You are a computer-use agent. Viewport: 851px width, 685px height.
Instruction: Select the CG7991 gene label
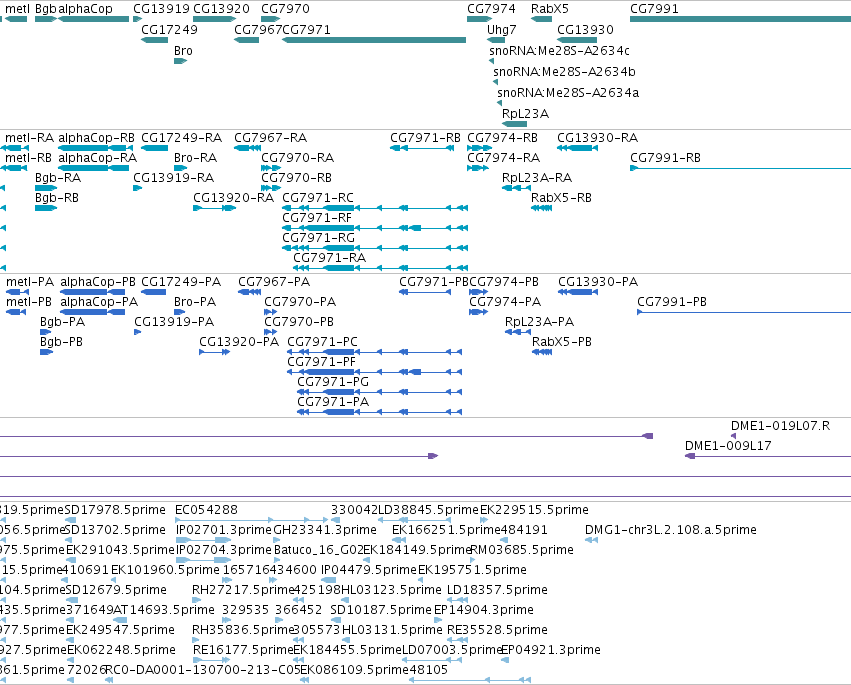tap(654, 9)
